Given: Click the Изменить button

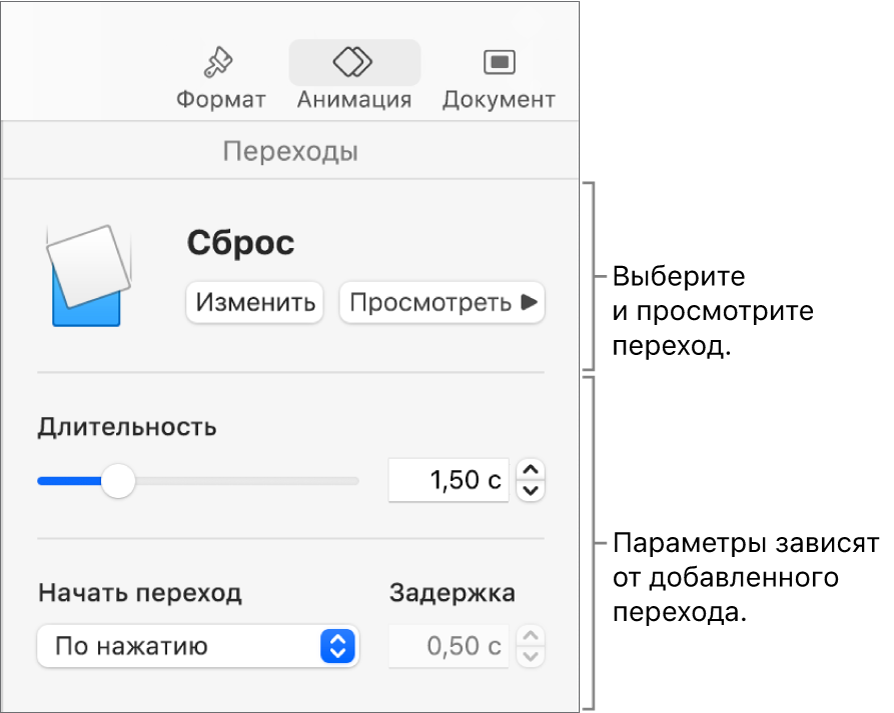Looking at the screenshot, I should (x=255, y=302).
